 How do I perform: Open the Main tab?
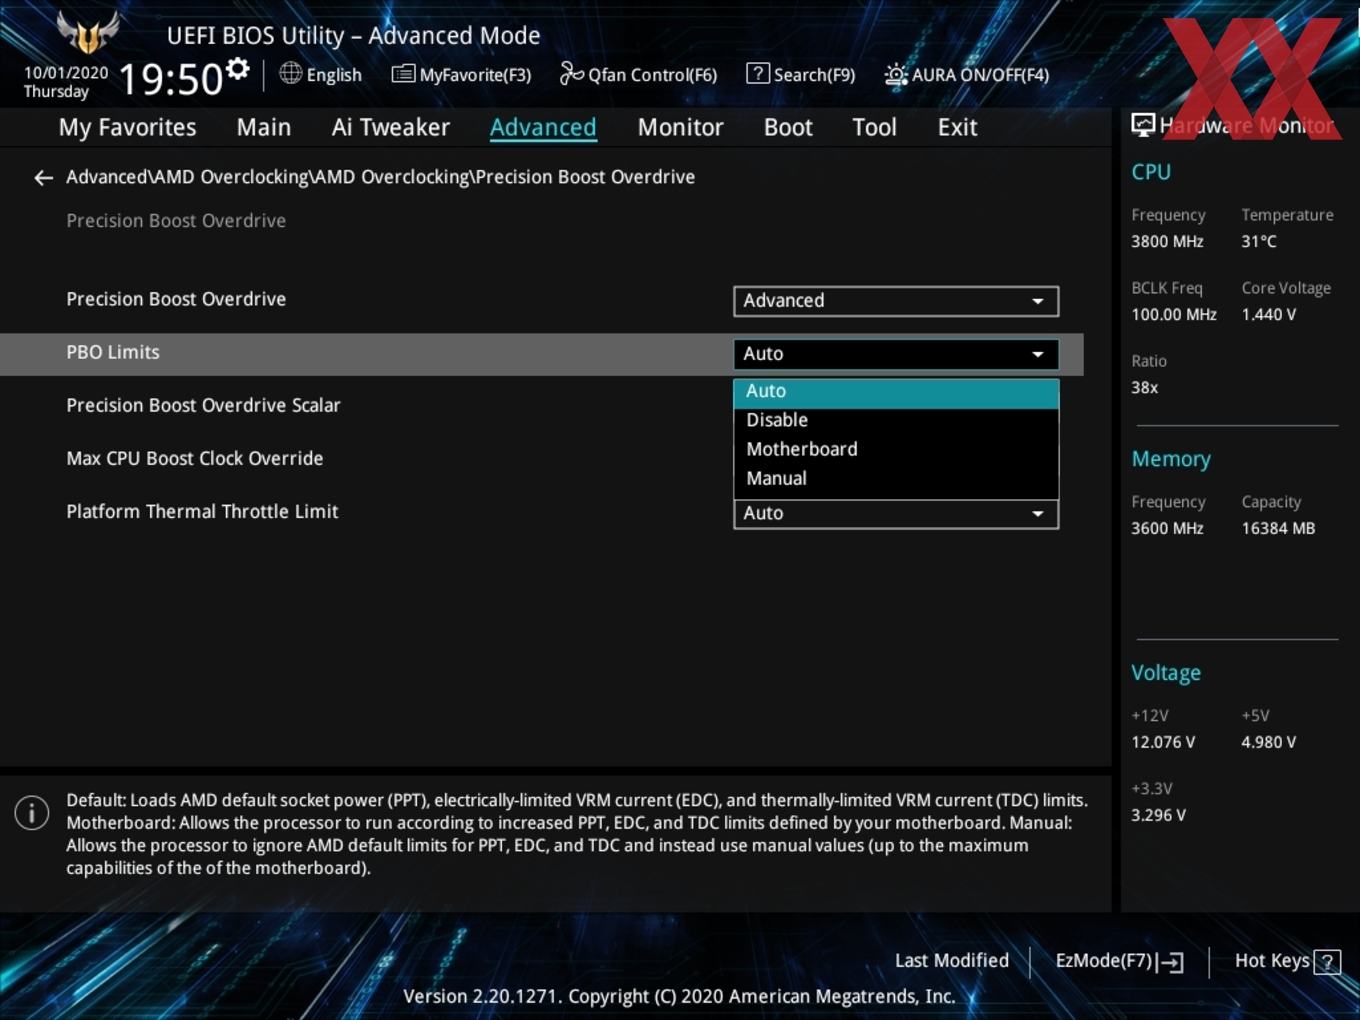pos(264,127)
